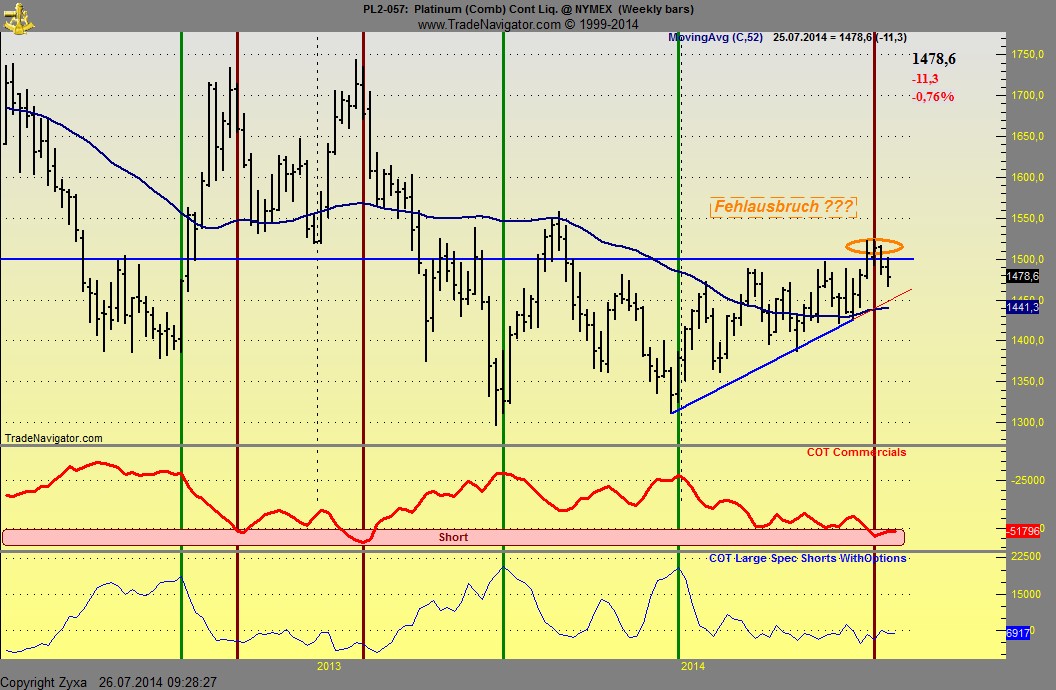This screenshot has height=690, width=1056.
Task: Click the '1550,0' price axis label
Action: click(1027, 218)
